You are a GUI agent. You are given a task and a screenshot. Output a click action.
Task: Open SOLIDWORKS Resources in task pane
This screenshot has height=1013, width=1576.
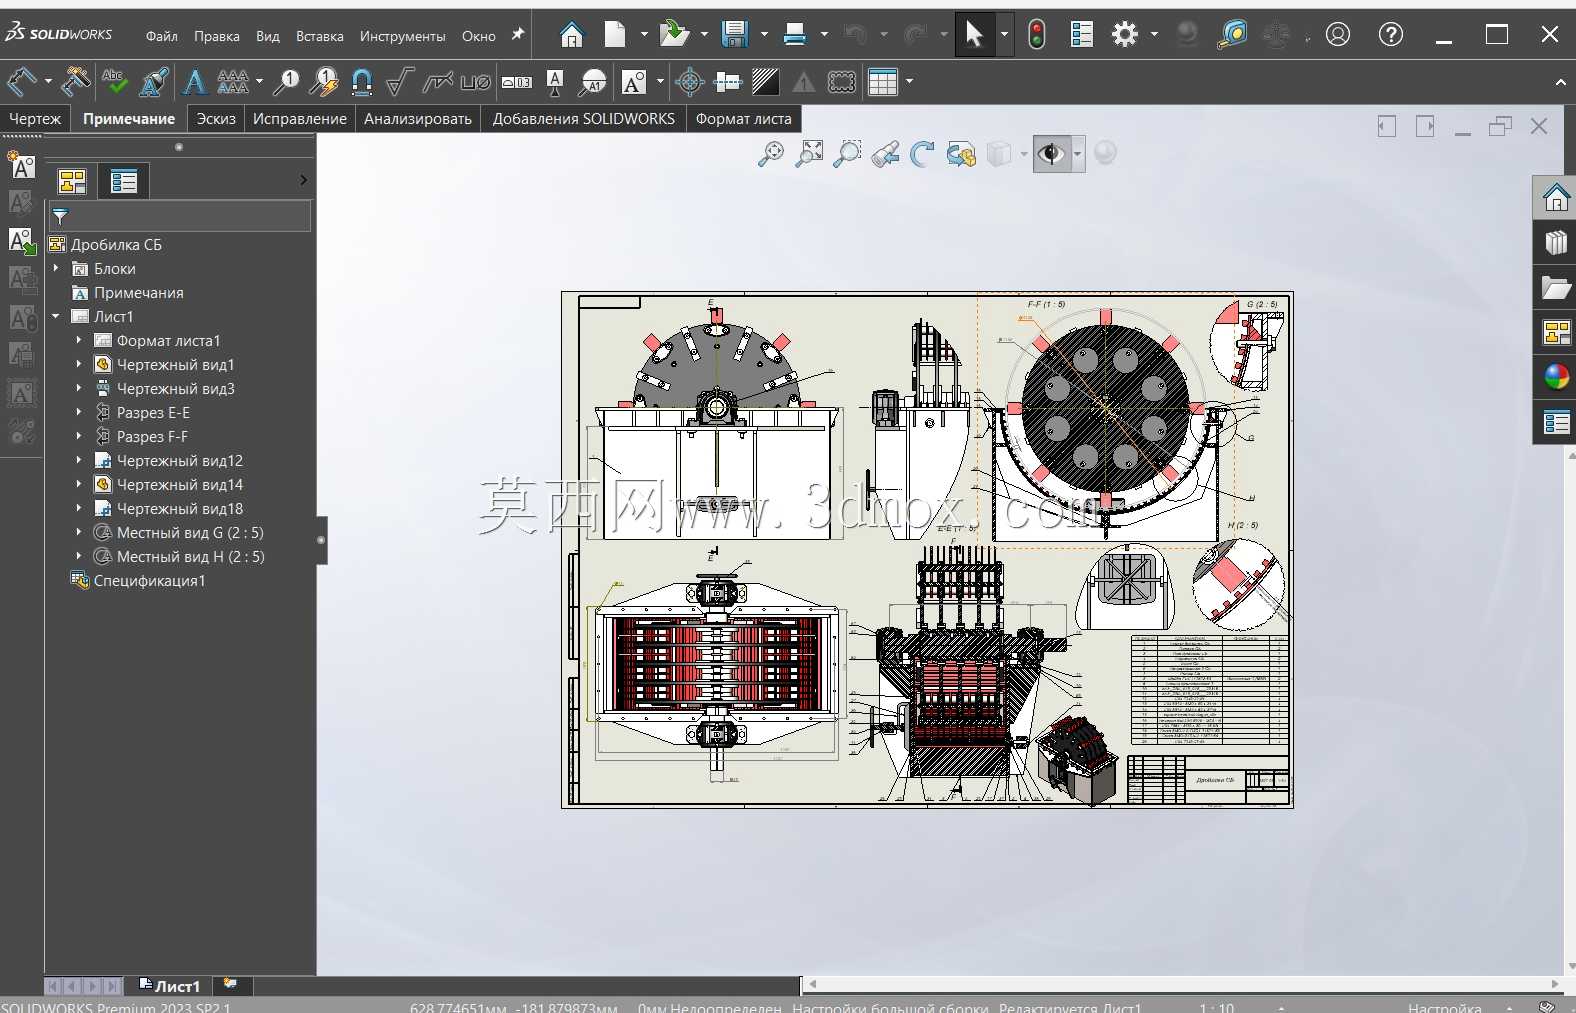[1556, 197]
